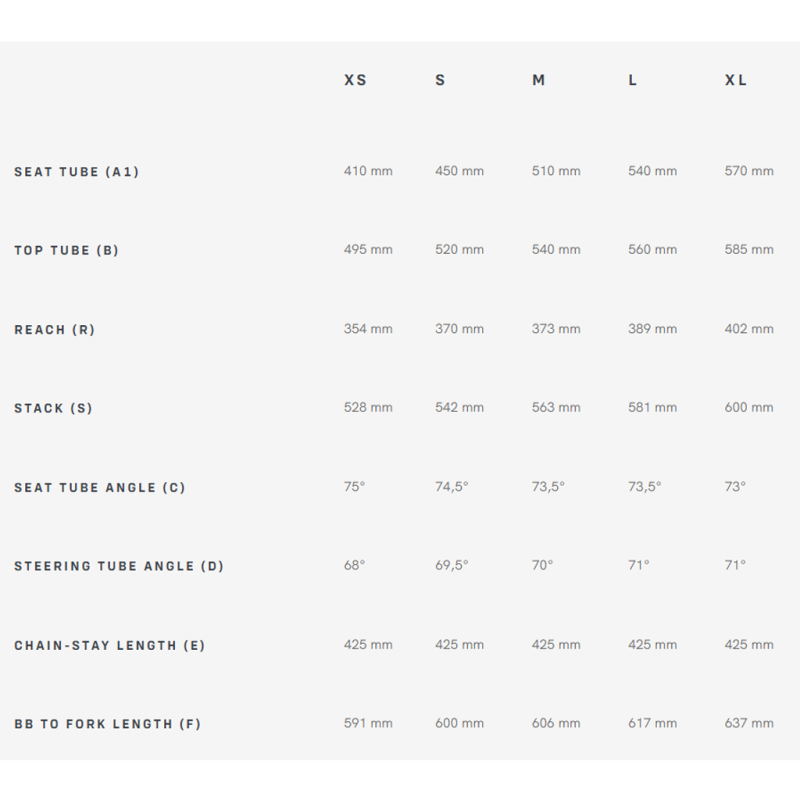Click the STACK (S) row label

pyautogui.click(x=53, y=408)
